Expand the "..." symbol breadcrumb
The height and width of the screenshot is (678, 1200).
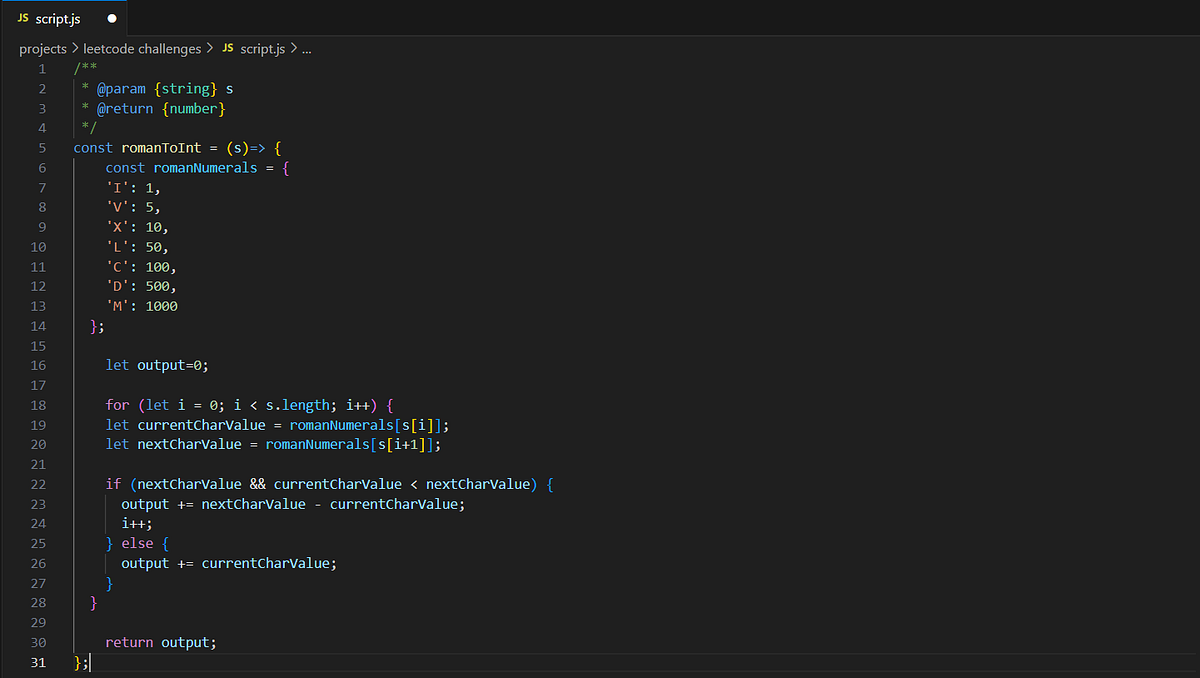coord(306,48)
